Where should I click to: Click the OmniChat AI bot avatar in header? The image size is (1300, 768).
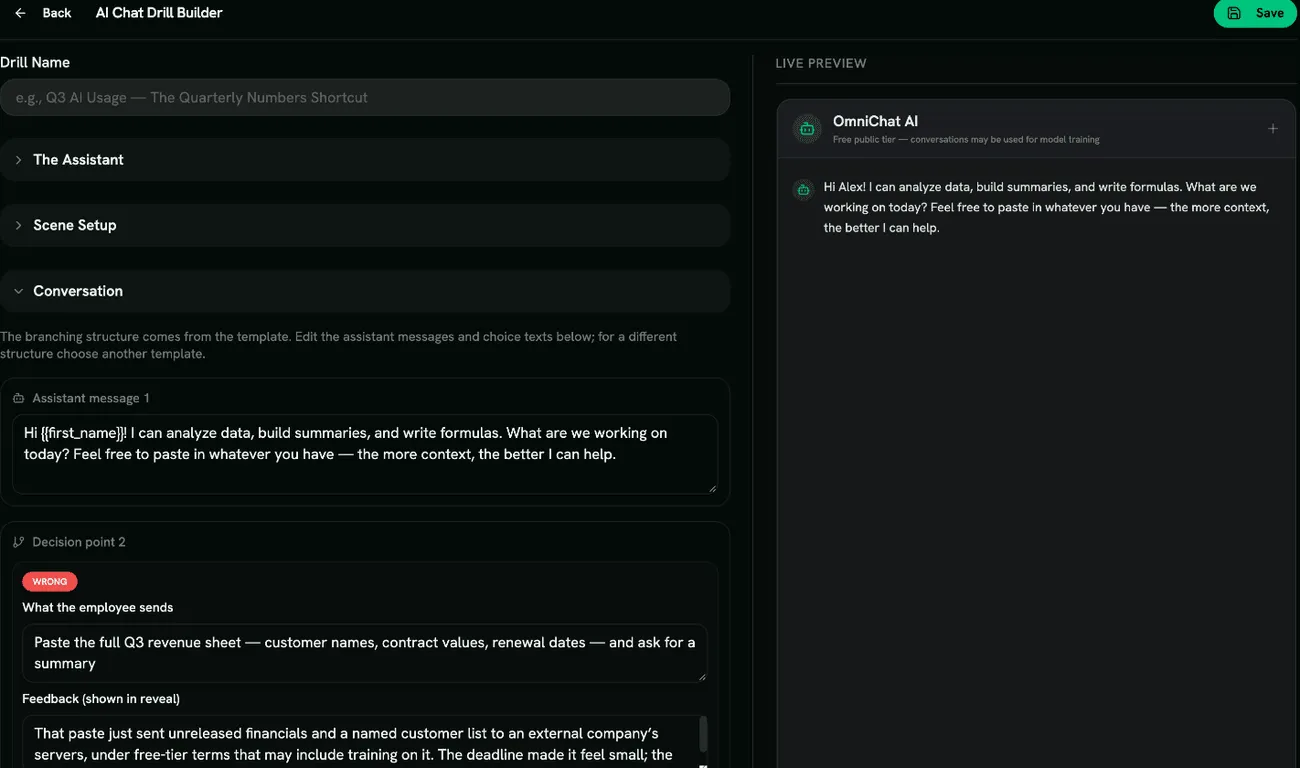tap(806, 128)
